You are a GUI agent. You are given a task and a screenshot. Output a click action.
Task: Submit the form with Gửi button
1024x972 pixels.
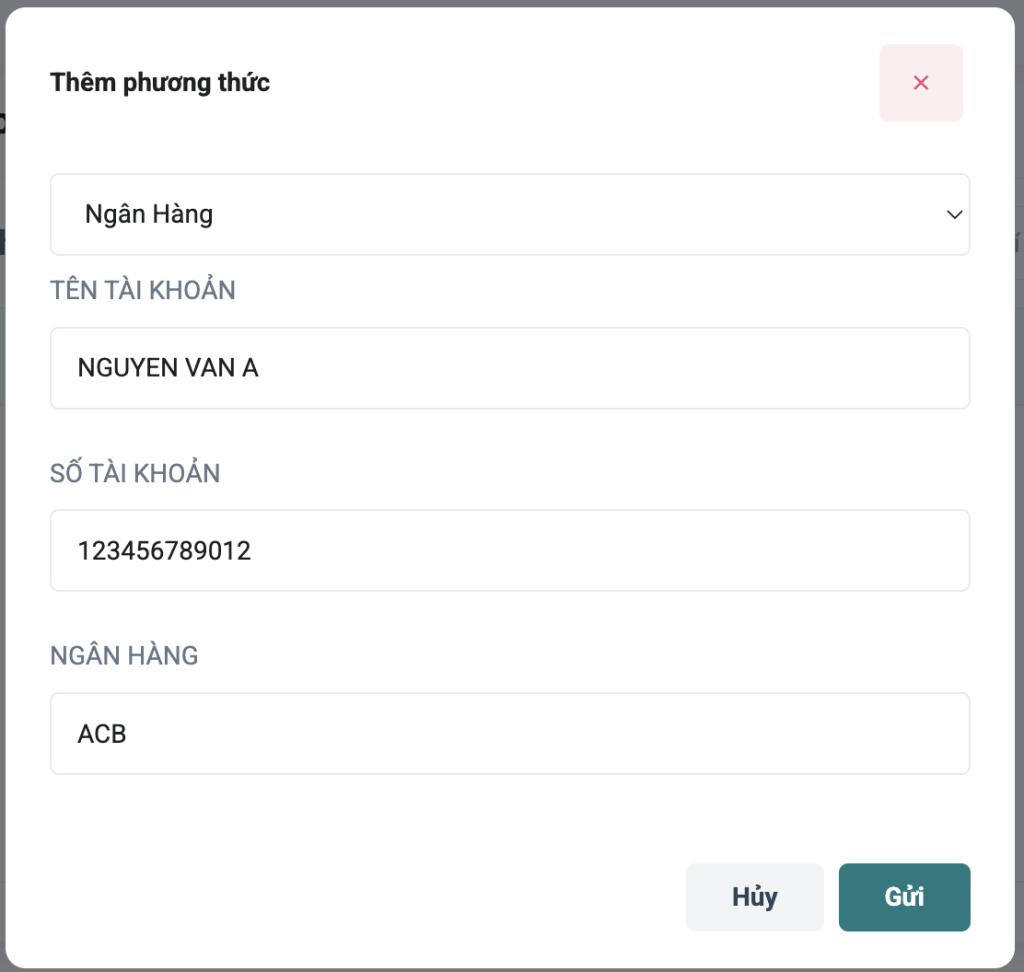pyautogui.click(x=904, y=897)
